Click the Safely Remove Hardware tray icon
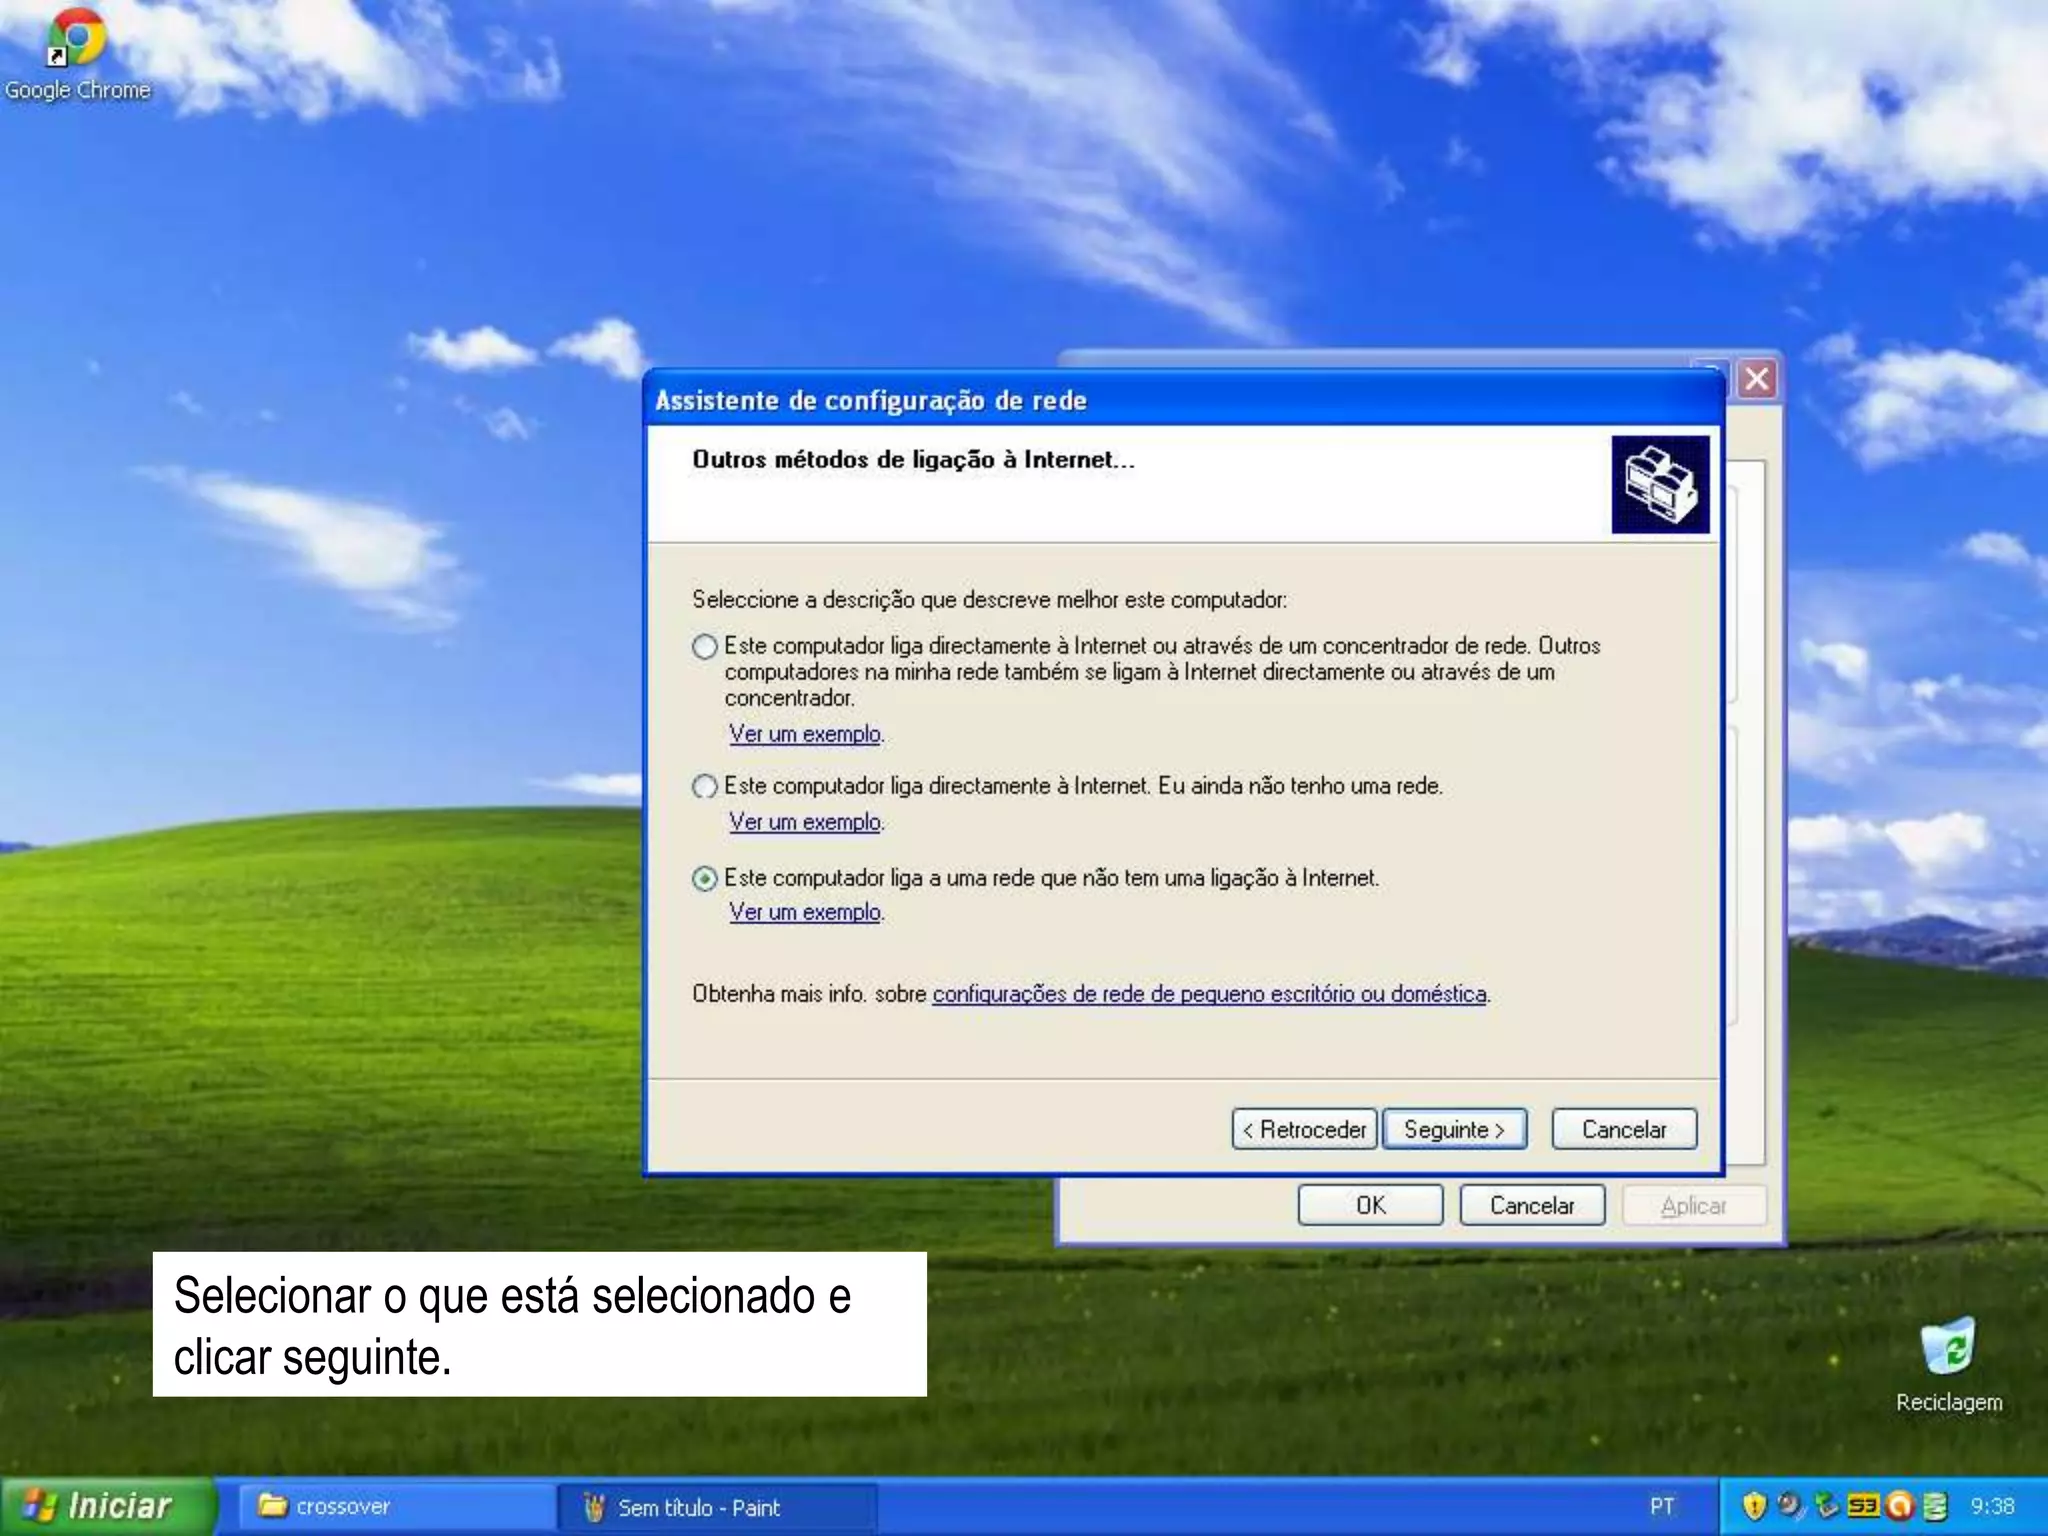Screen dimensions: 2048x1536 [1827, 1506]
